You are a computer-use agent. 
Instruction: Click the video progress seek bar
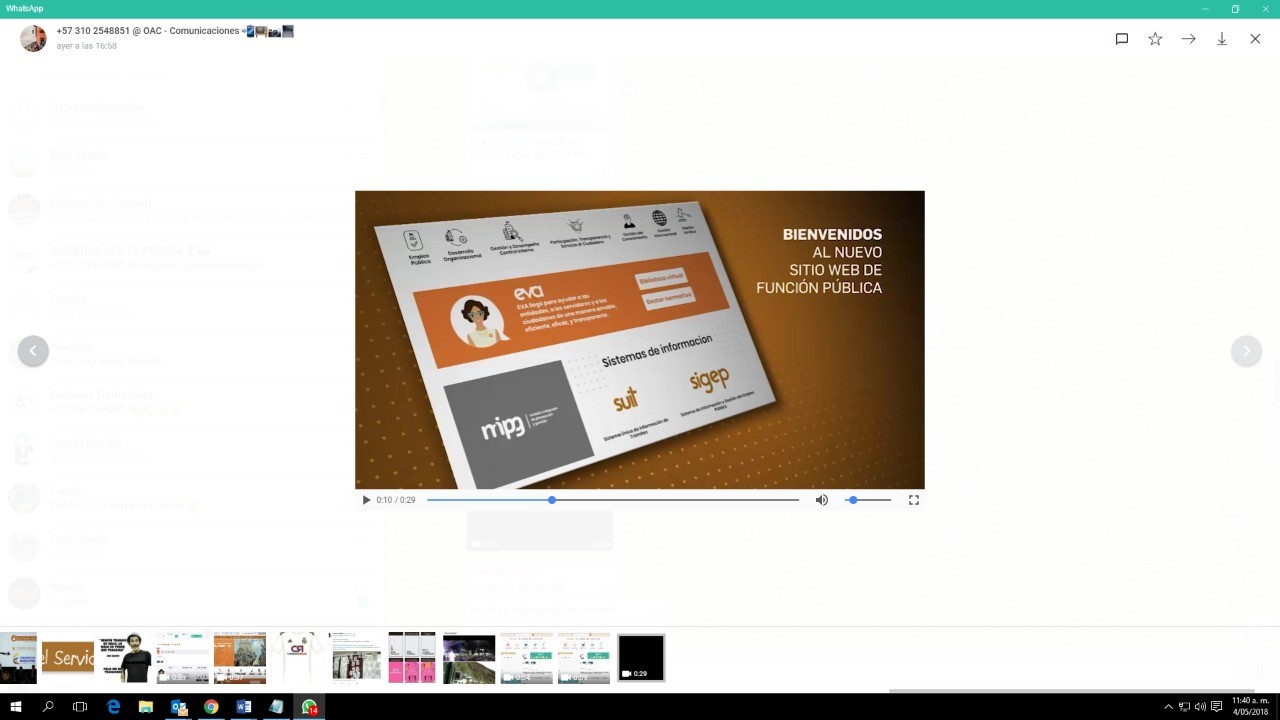coord(612,500)
